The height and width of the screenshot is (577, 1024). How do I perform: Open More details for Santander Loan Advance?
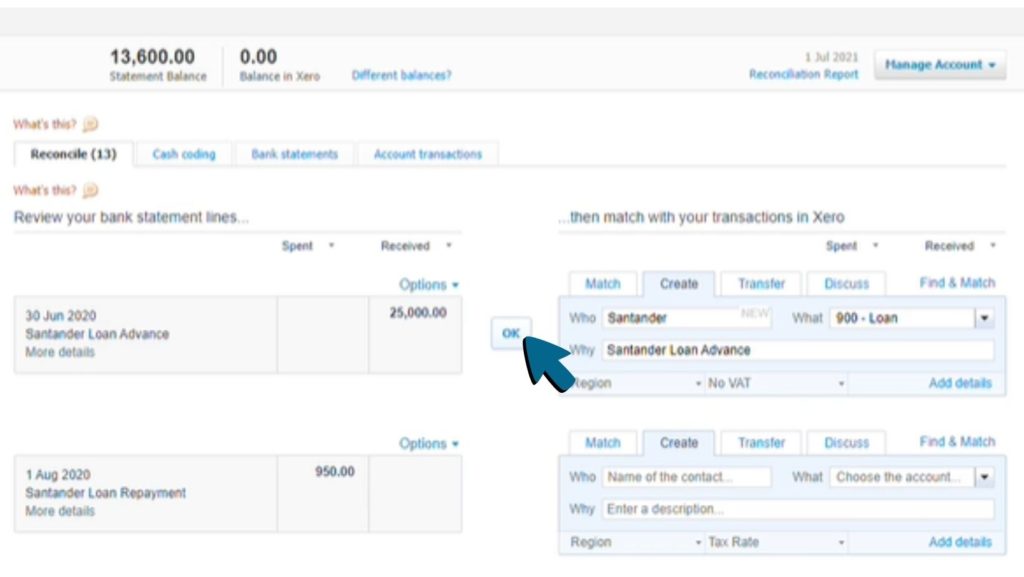click(60, 352)
